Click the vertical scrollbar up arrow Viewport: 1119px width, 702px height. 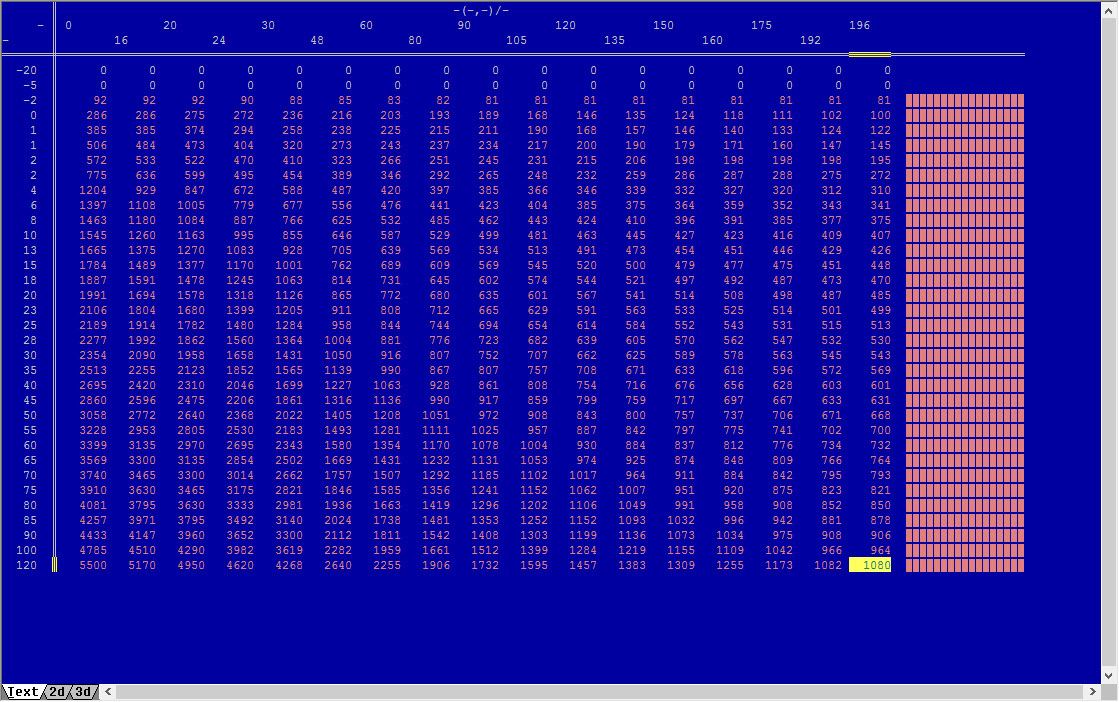point(1109,10)
